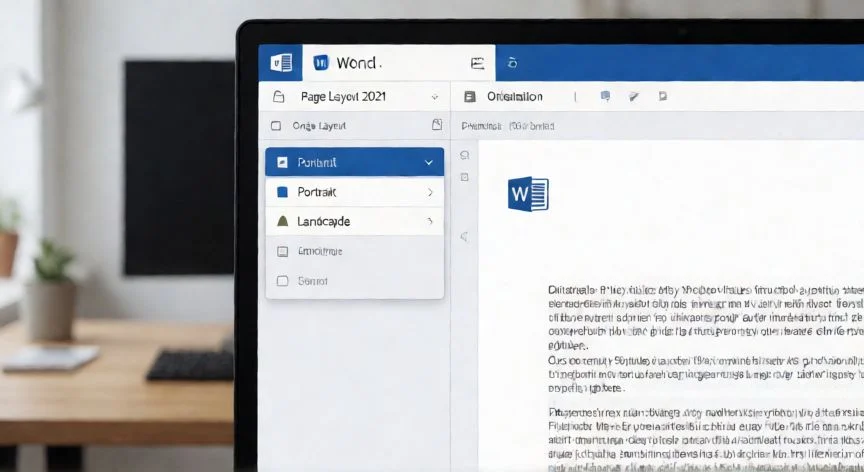Image resolution: width=864 pixels, height=472 pixels.
Task: Select the greyed Emoitrae list entry
Action: [x=354, y=251]
